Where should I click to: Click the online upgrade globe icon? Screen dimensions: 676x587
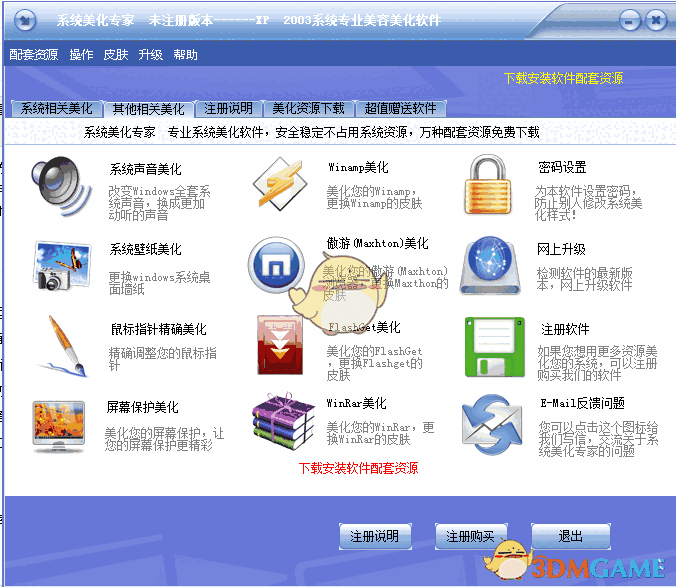pyautogui.click(x=490, y=265)
